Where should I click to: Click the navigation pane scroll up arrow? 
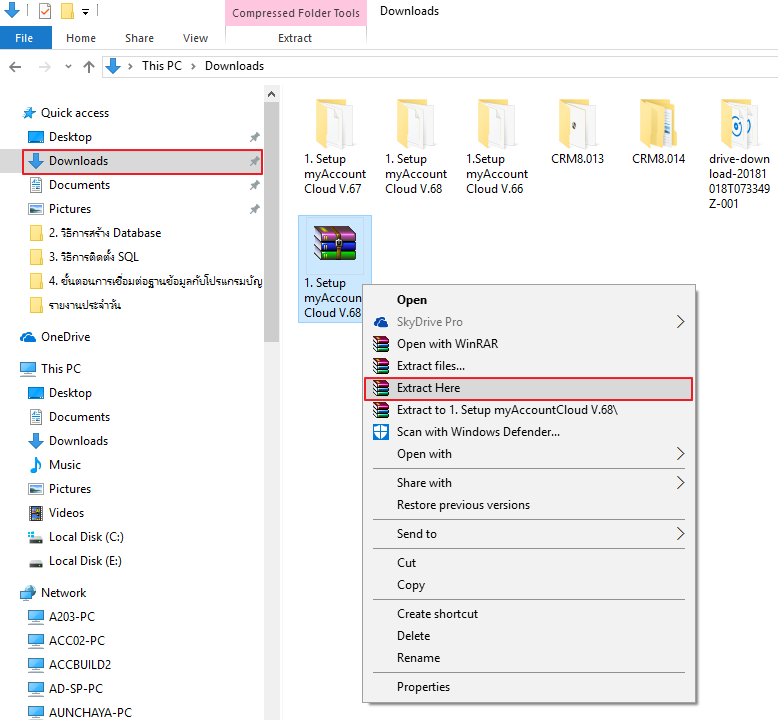(x=271, y=94)
